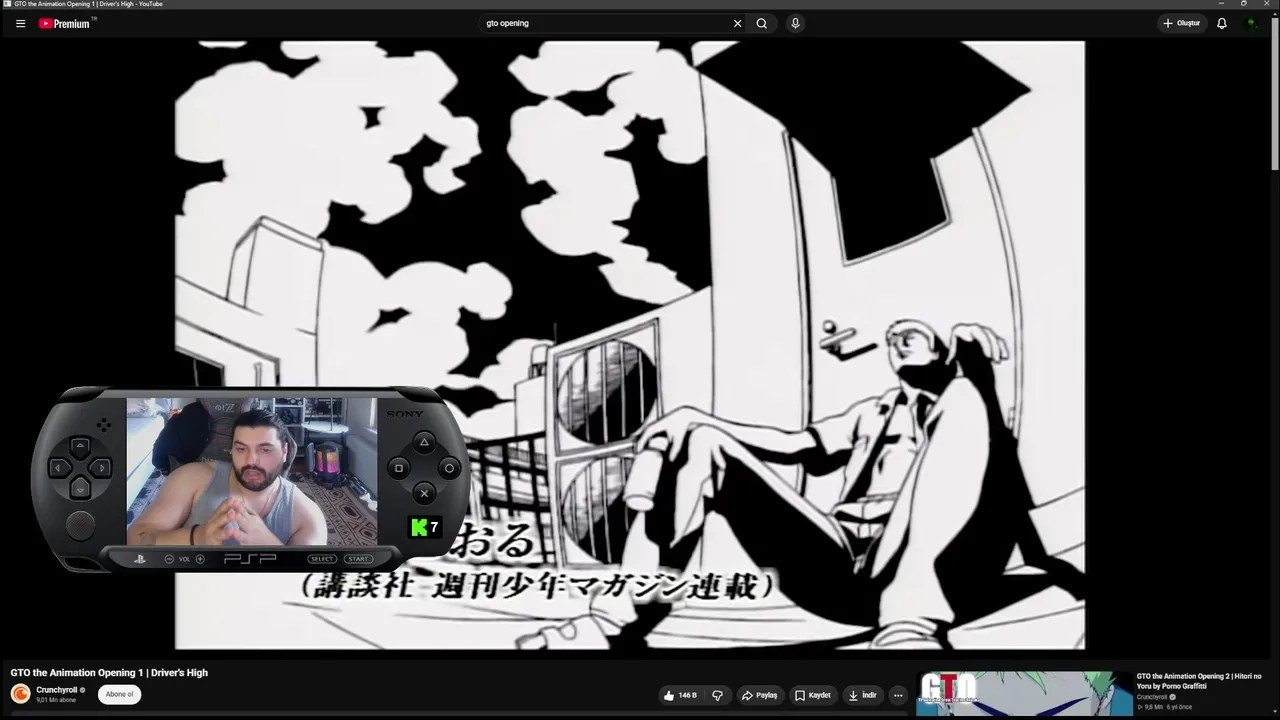This screenshot has width=1280, height=720.
Task: Open 'GTO the Animation Opening 2' title link
Action: point(1198,681)
